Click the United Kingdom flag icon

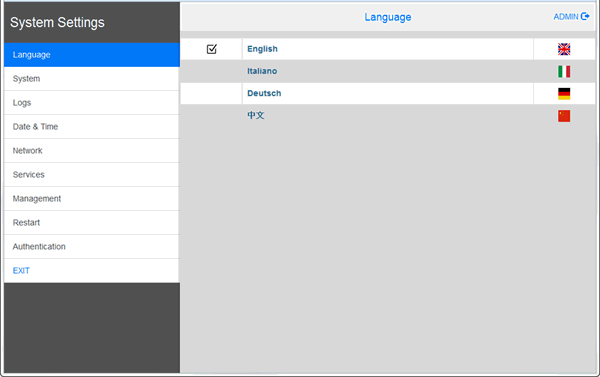point(564,49)
